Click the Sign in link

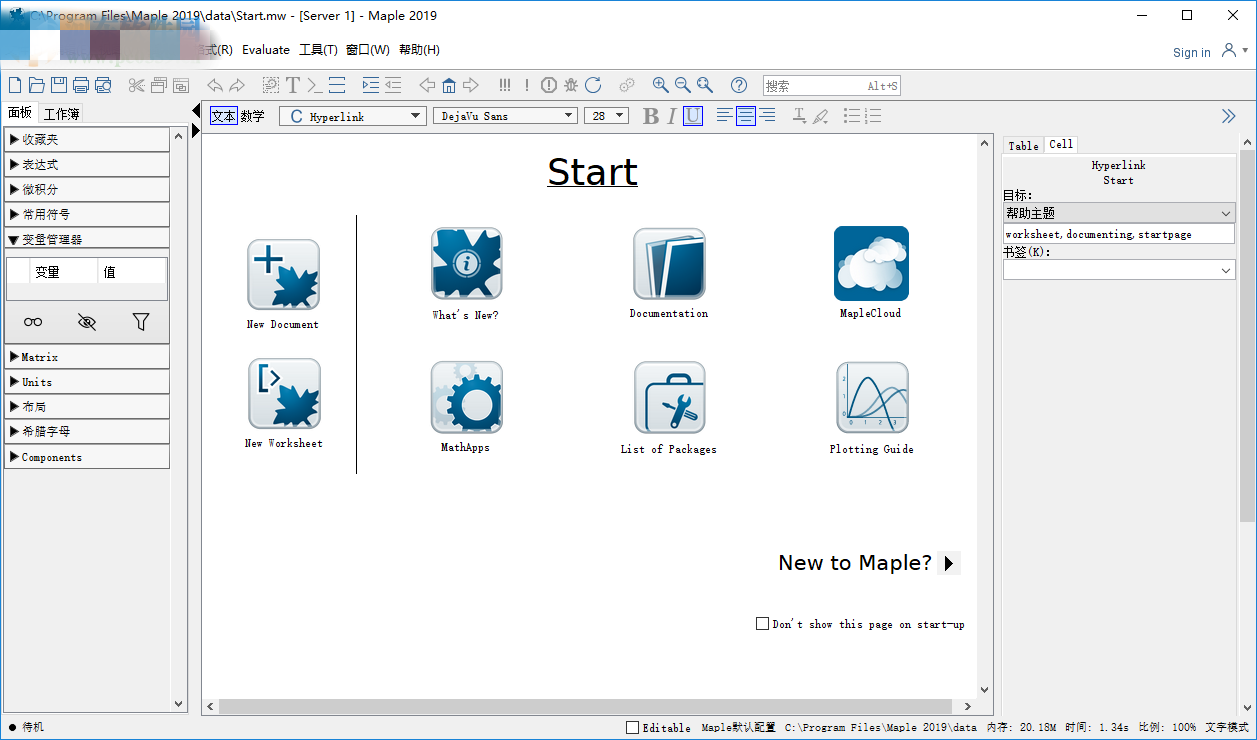click(1192, 53)
